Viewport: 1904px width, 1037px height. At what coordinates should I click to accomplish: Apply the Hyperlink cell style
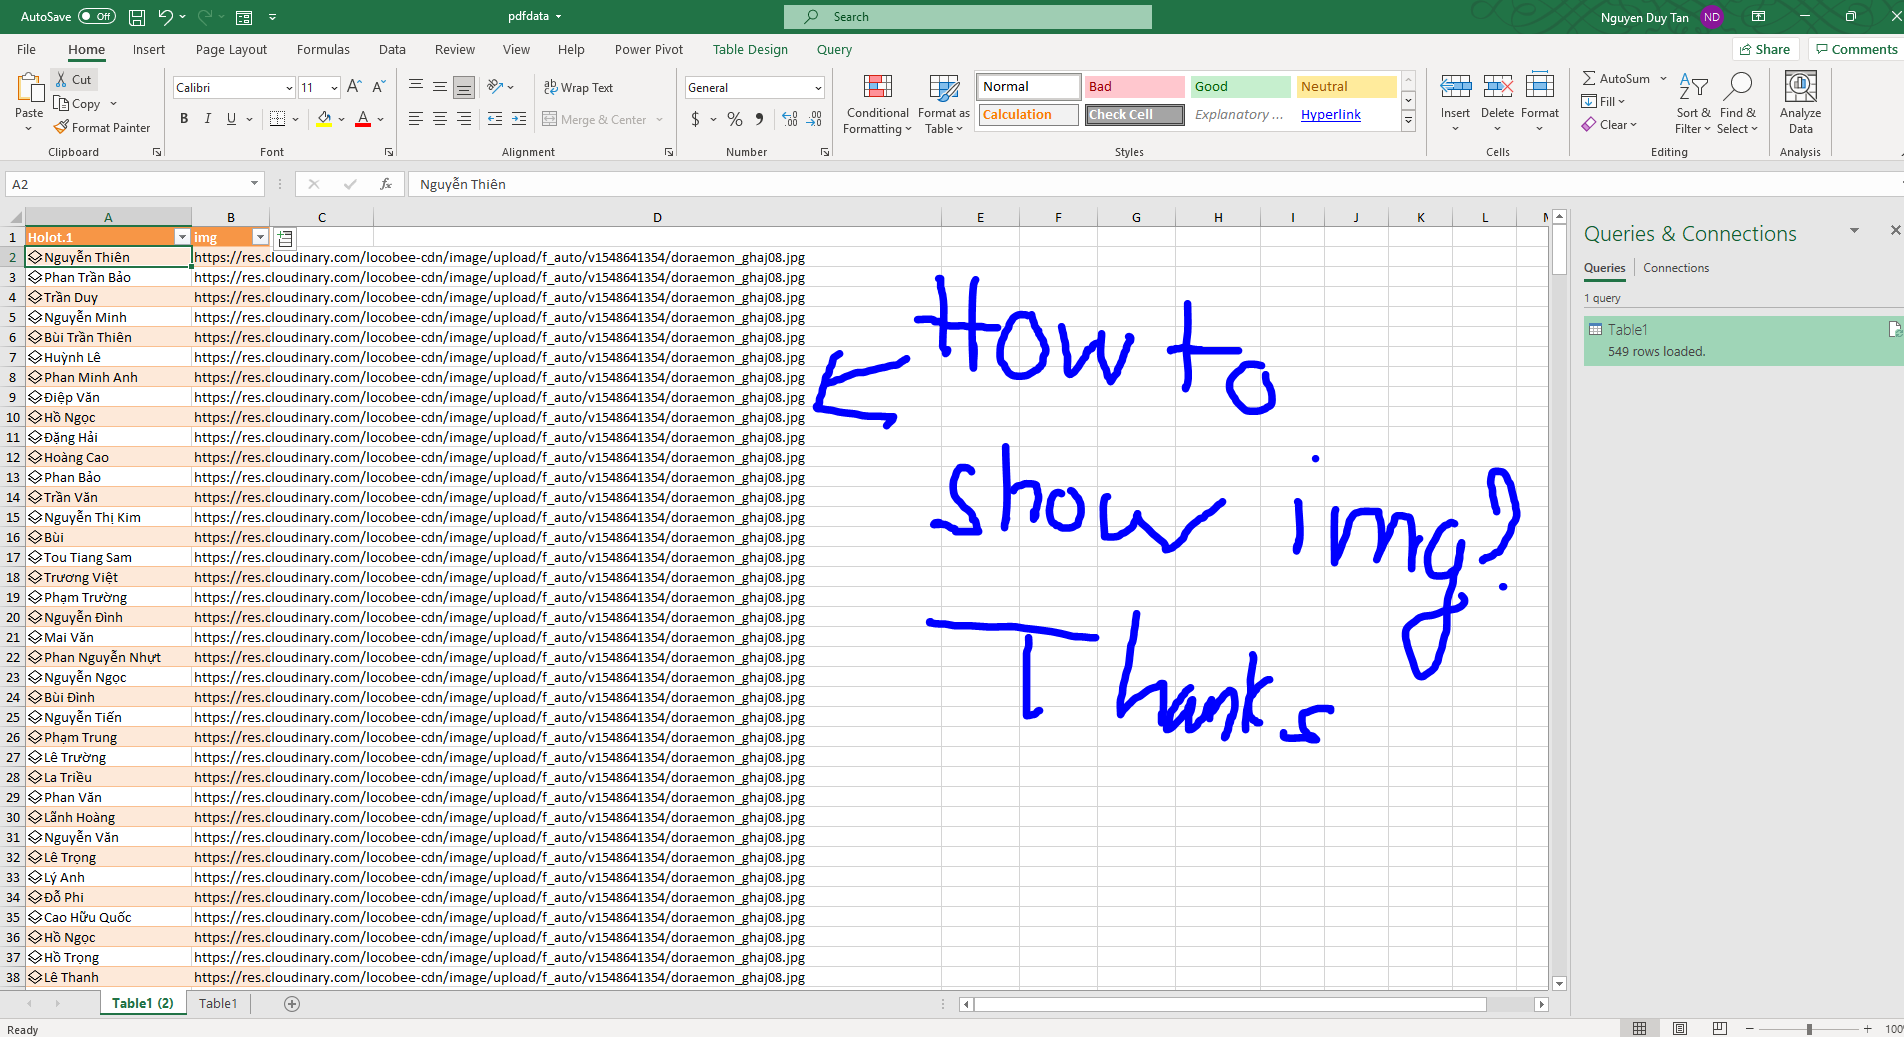1330,114
